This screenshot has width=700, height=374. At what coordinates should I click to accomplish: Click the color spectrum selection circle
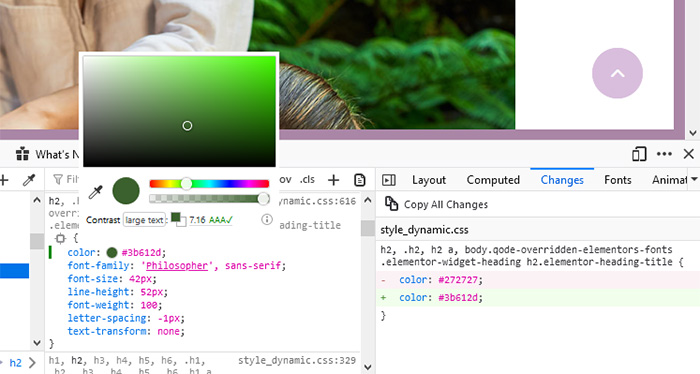(x=188, y=126)
